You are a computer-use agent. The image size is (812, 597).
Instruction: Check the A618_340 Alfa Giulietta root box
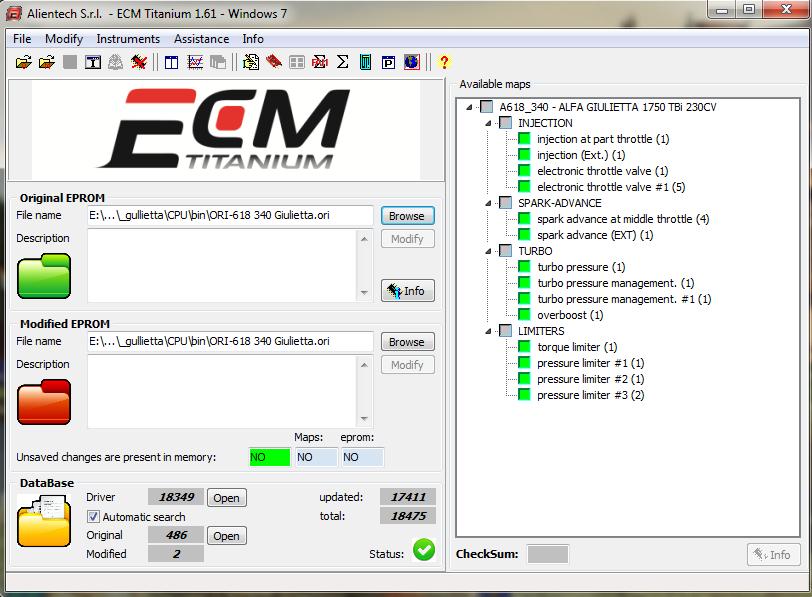486,107
